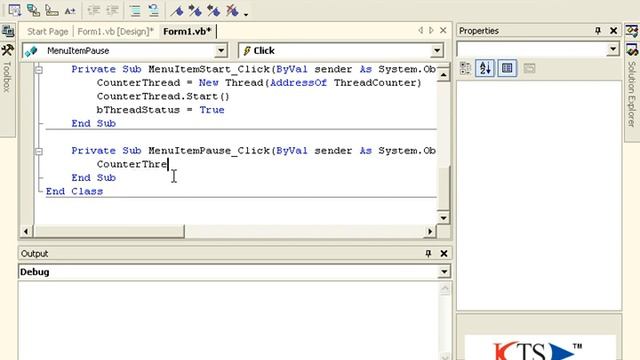Click Output pane scroll up arrow
Screen dimensions: 640x360
pyautogui.click(x=444, y=289)
